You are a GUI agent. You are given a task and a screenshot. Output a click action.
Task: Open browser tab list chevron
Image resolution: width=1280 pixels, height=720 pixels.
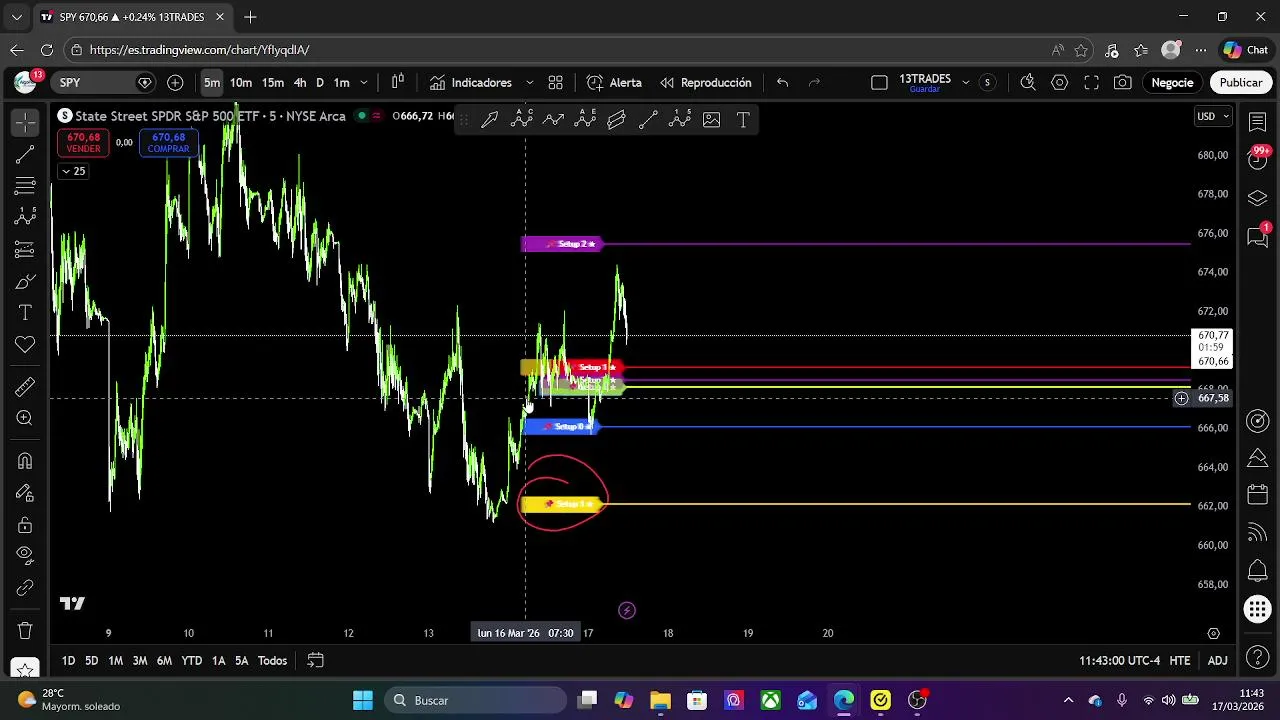pos(17,17)
